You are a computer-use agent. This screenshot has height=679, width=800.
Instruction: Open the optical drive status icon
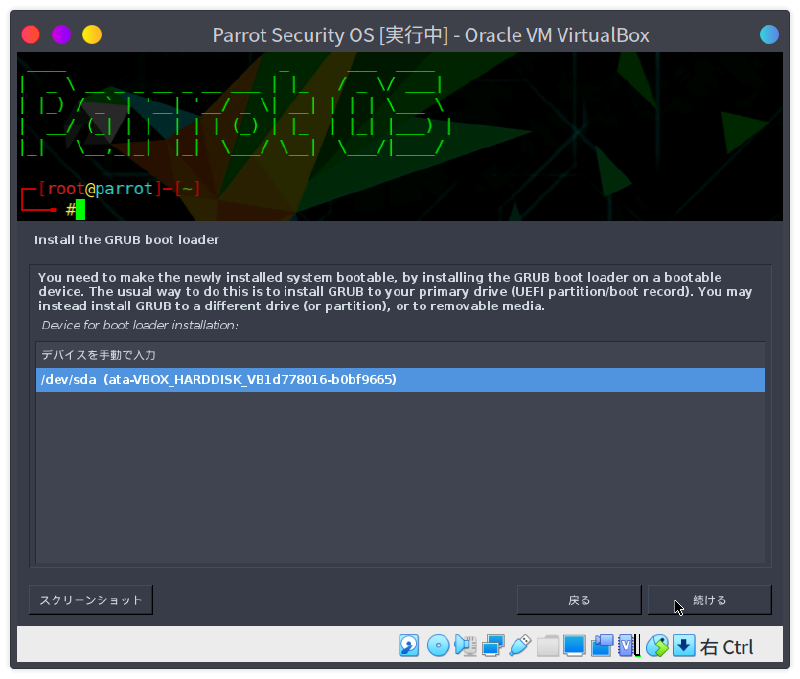point(437,645)
